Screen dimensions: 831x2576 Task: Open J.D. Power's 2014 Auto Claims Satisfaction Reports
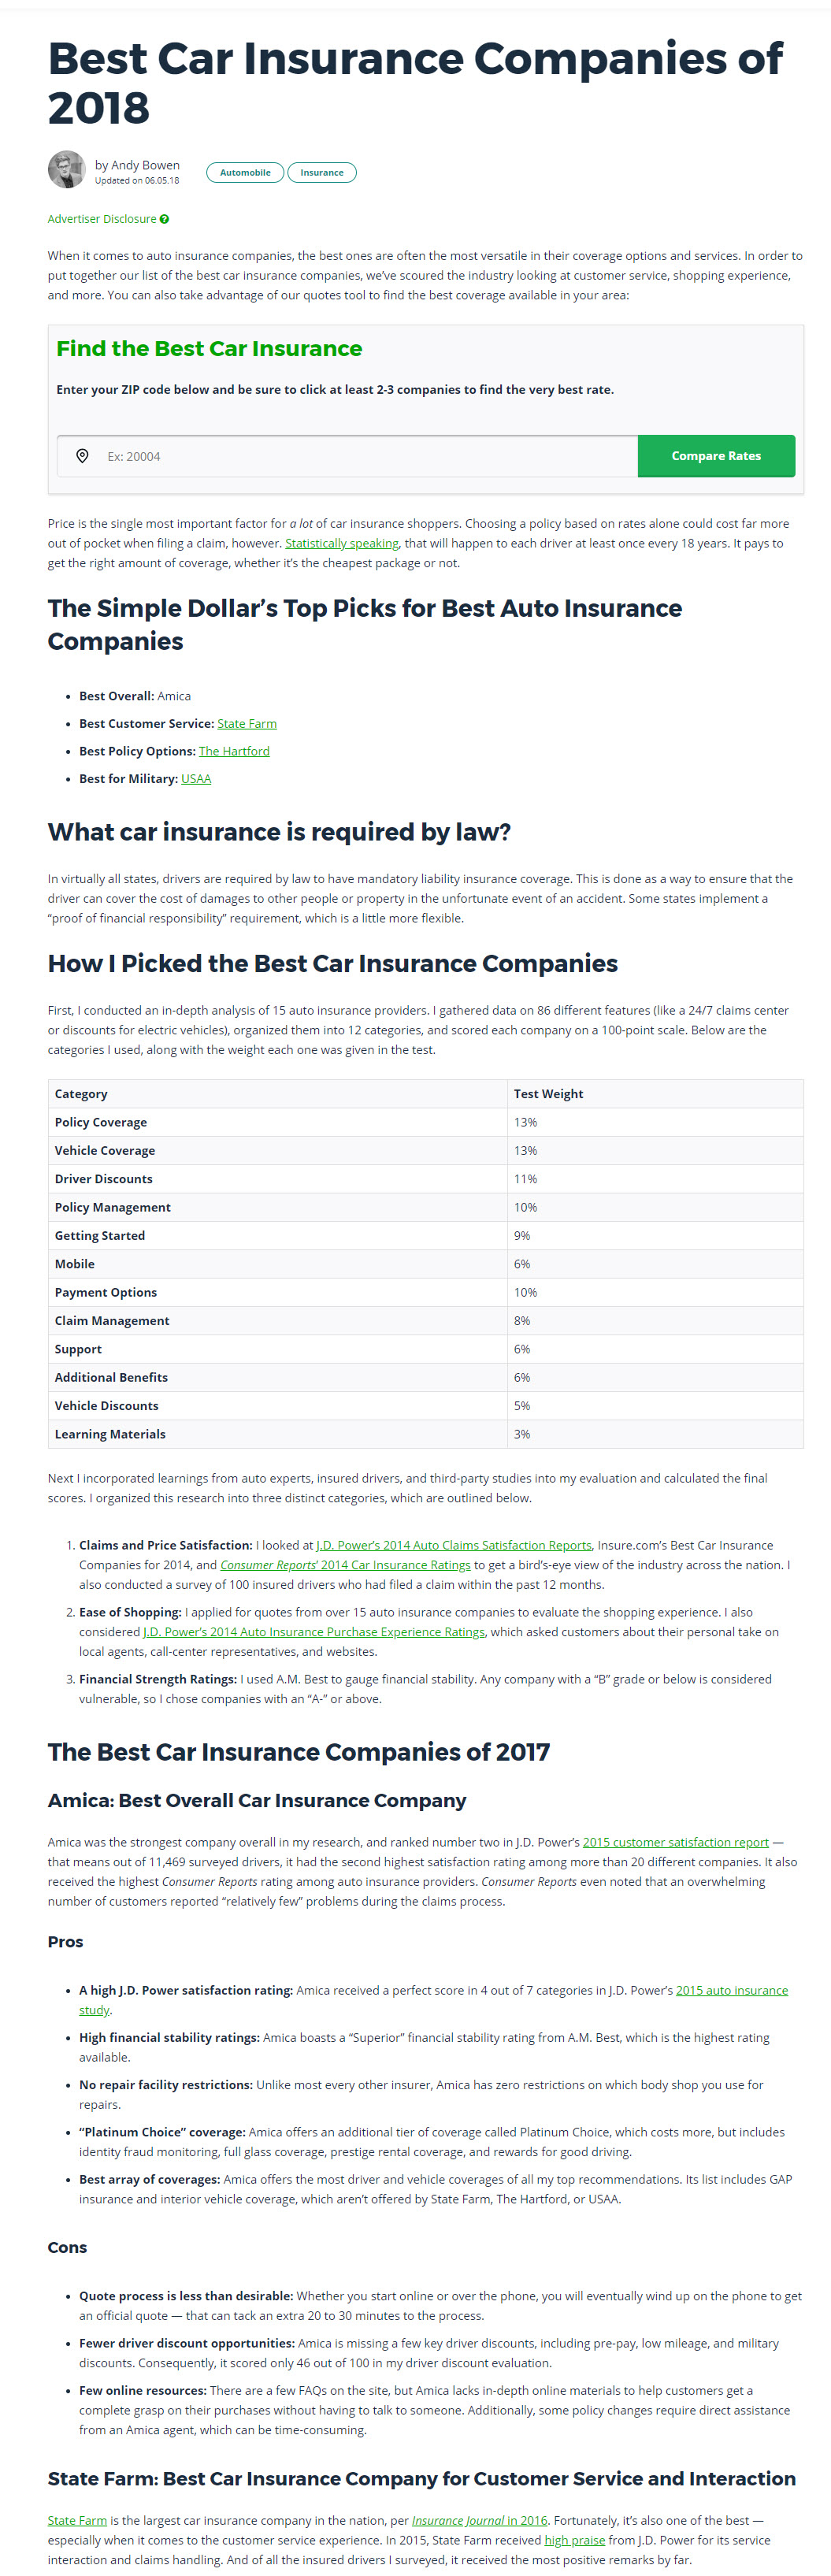point(453,1545)
